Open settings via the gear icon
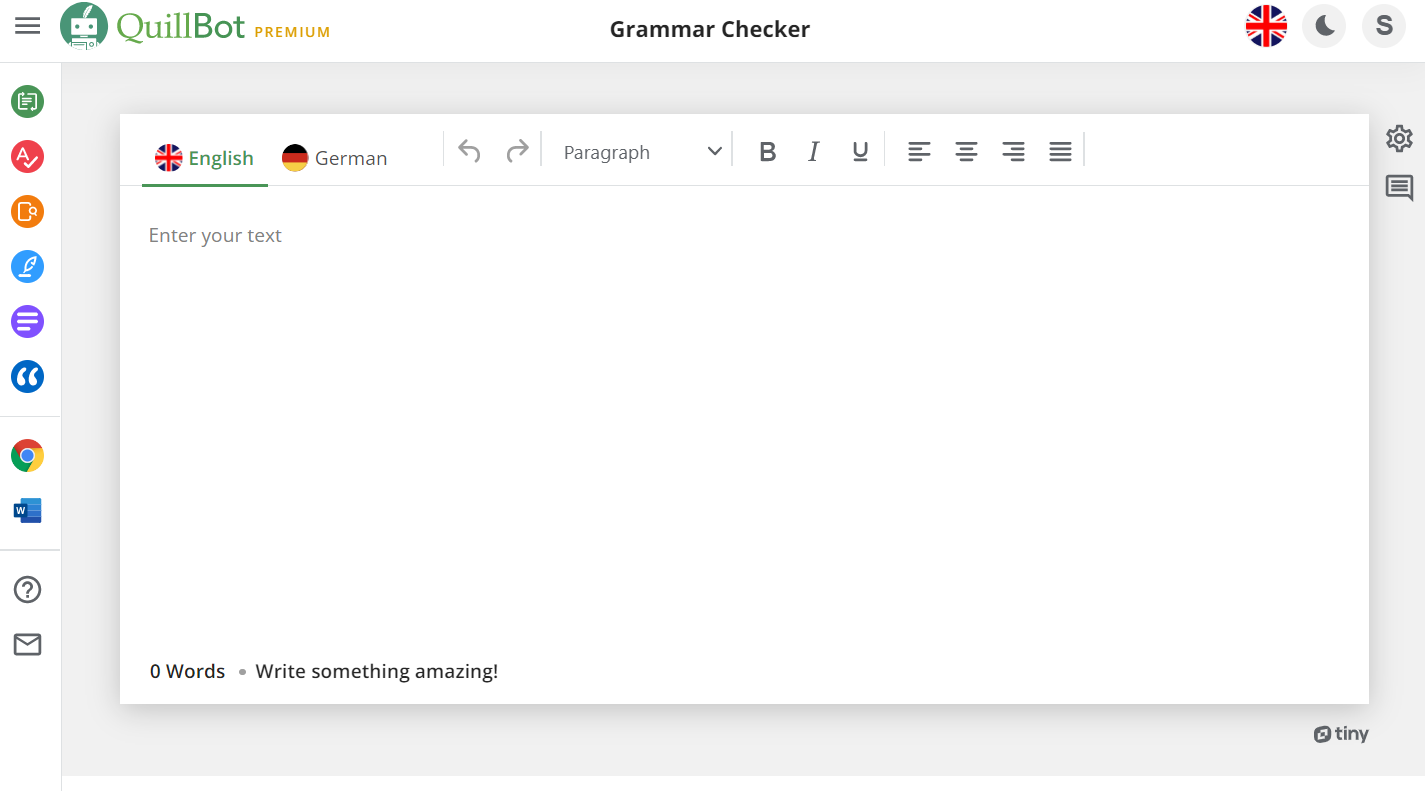The image size is (1425, 791). click(1399, 139)
